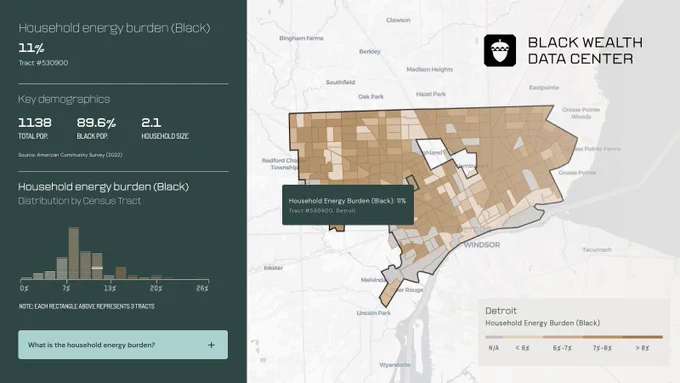680x383 pixels.
Task: Click the 'Hazel Park' map label
Action: [x=431, y=94]
